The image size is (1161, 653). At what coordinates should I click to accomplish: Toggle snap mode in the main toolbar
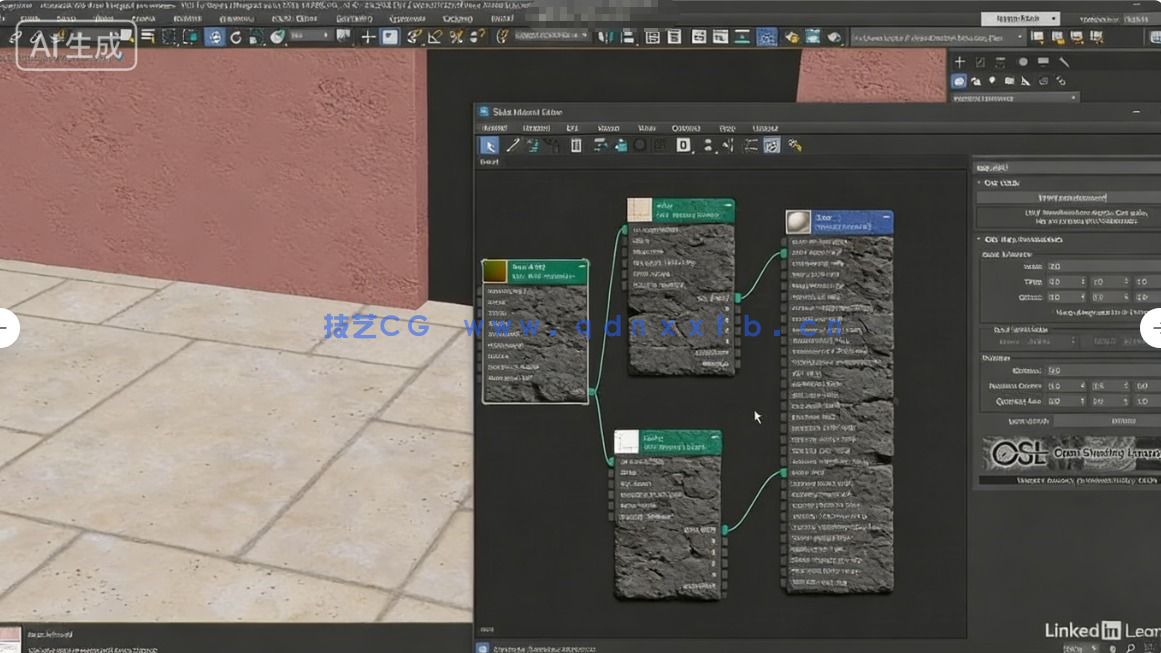[x=413, y=36]
